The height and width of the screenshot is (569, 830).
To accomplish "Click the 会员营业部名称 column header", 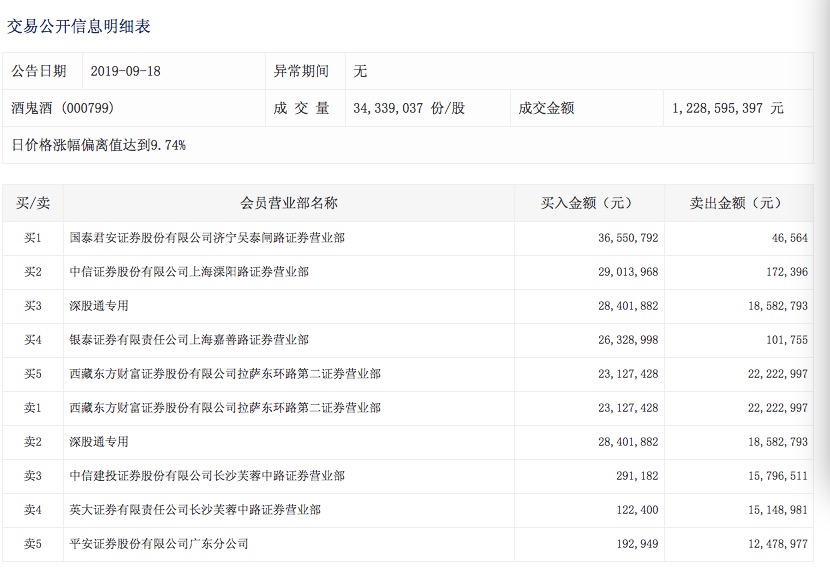I will (x=289, y=203).
